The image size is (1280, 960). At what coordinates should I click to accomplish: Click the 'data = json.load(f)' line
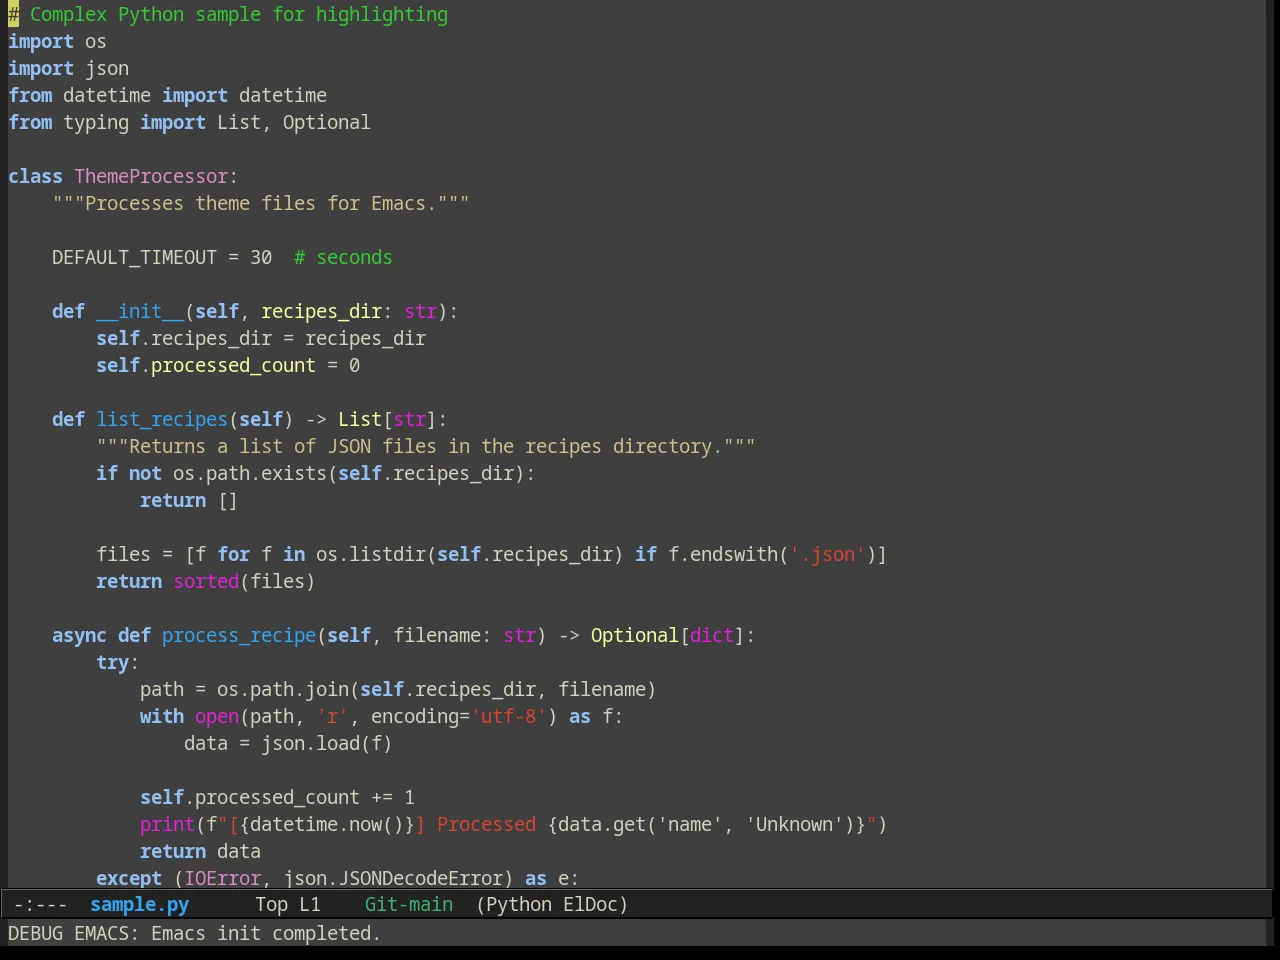(288, 744)
